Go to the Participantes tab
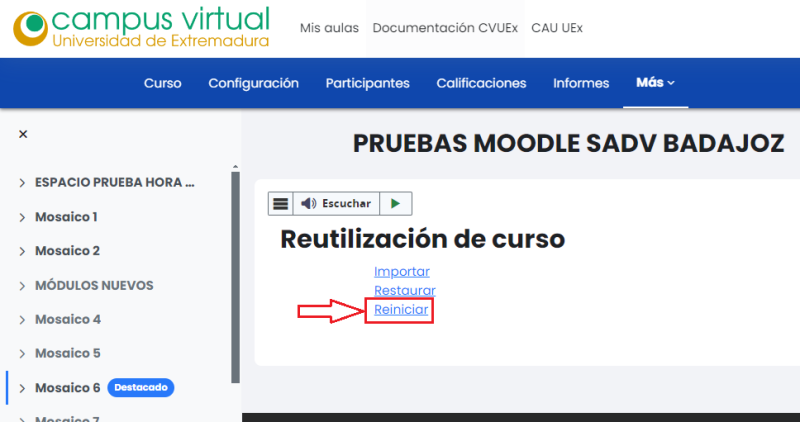800x422 pixels. click(367, 83)
